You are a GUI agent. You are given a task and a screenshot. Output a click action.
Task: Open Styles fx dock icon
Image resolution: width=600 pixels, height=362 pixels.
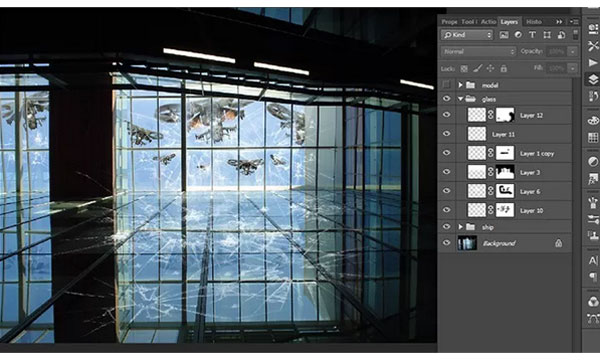[x=593, y=179]
